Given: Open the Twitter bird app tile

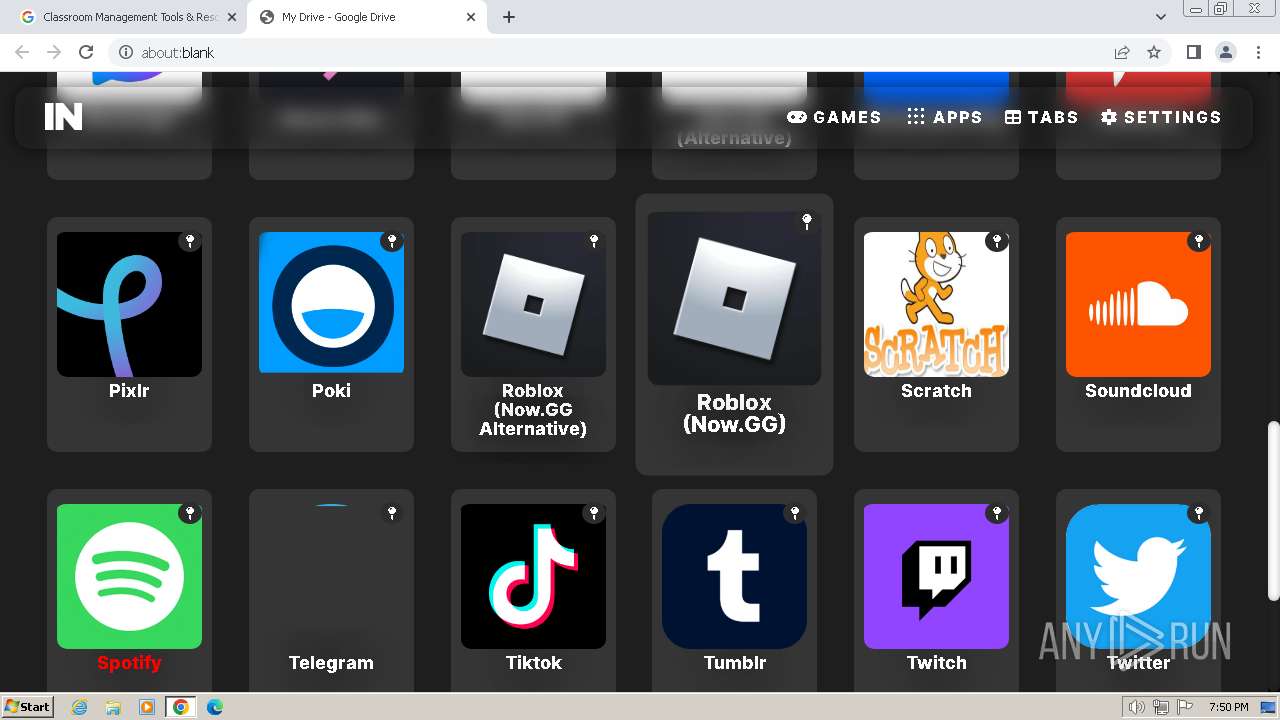Looking at the screenshot, I should point(1138,590).
